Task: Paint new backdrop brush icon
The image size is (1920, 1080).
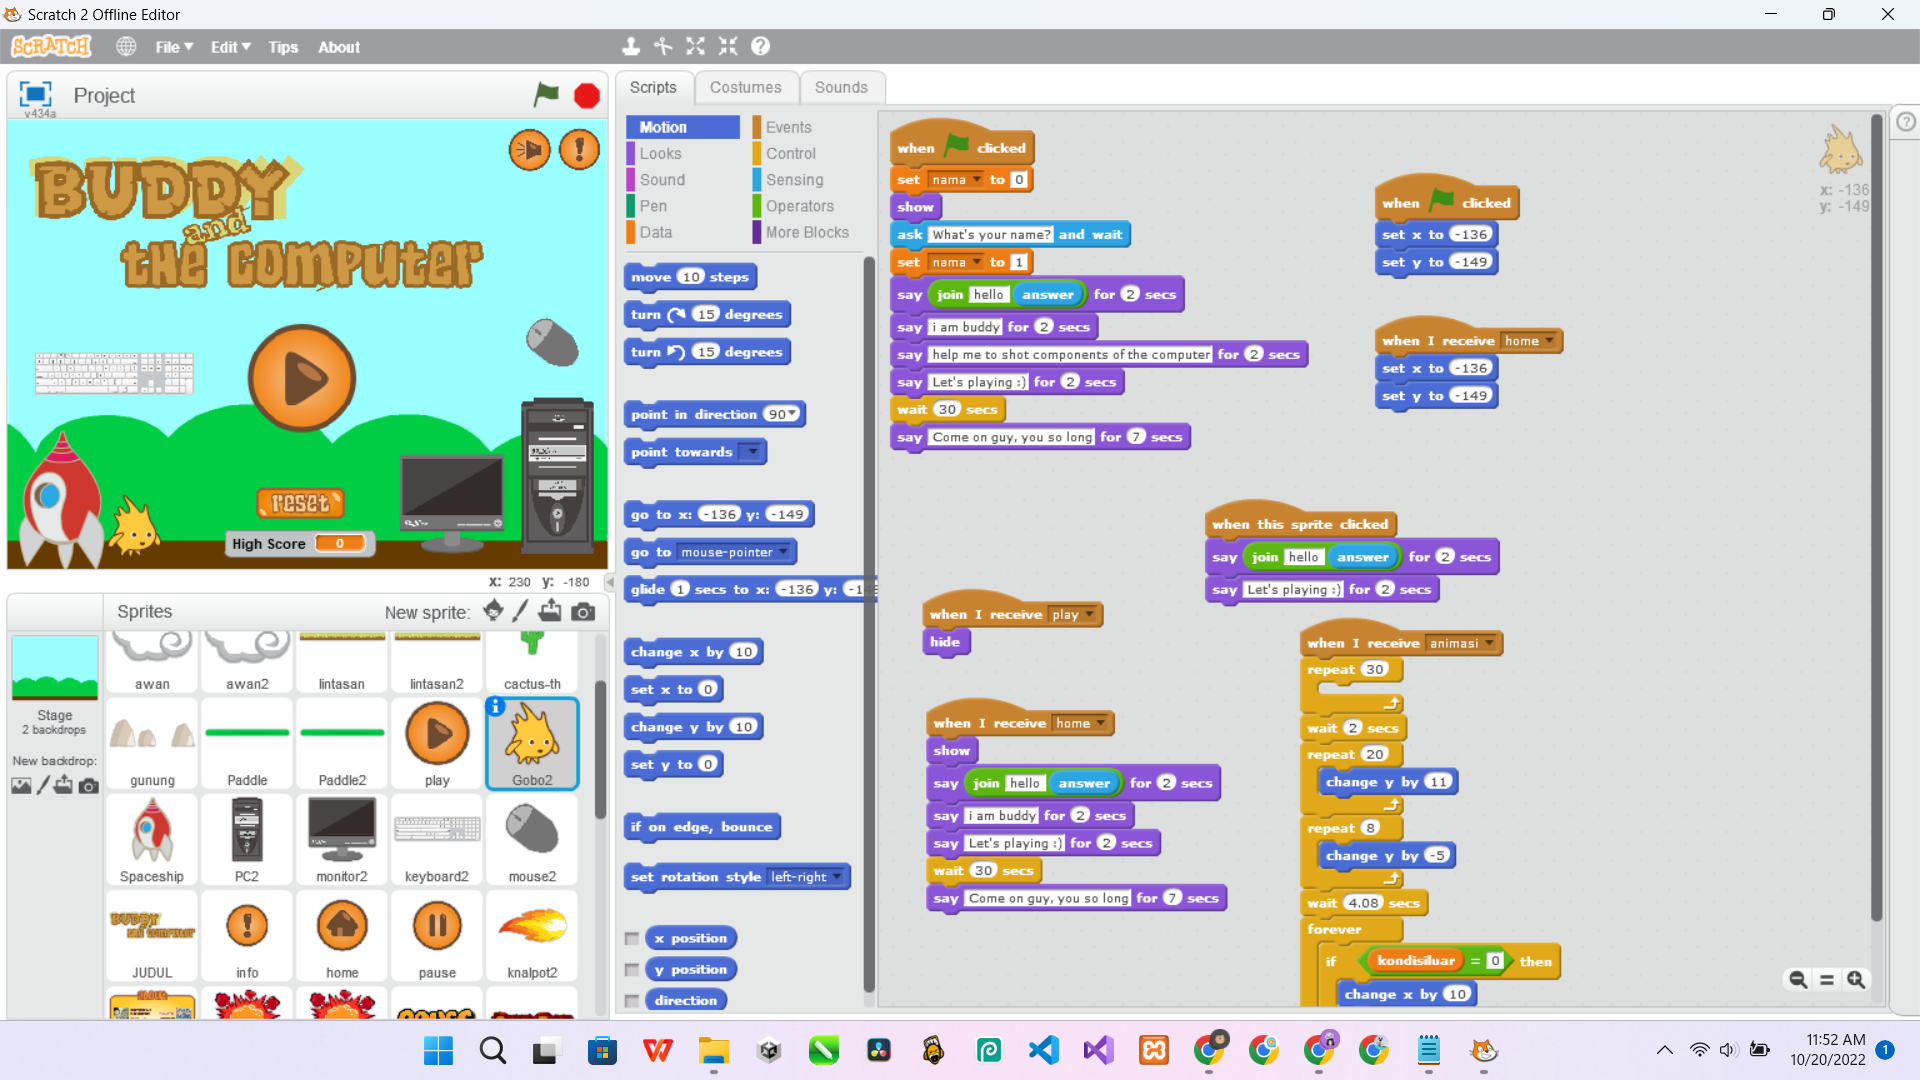Action: pyautogui.click(x=43, y=786)
